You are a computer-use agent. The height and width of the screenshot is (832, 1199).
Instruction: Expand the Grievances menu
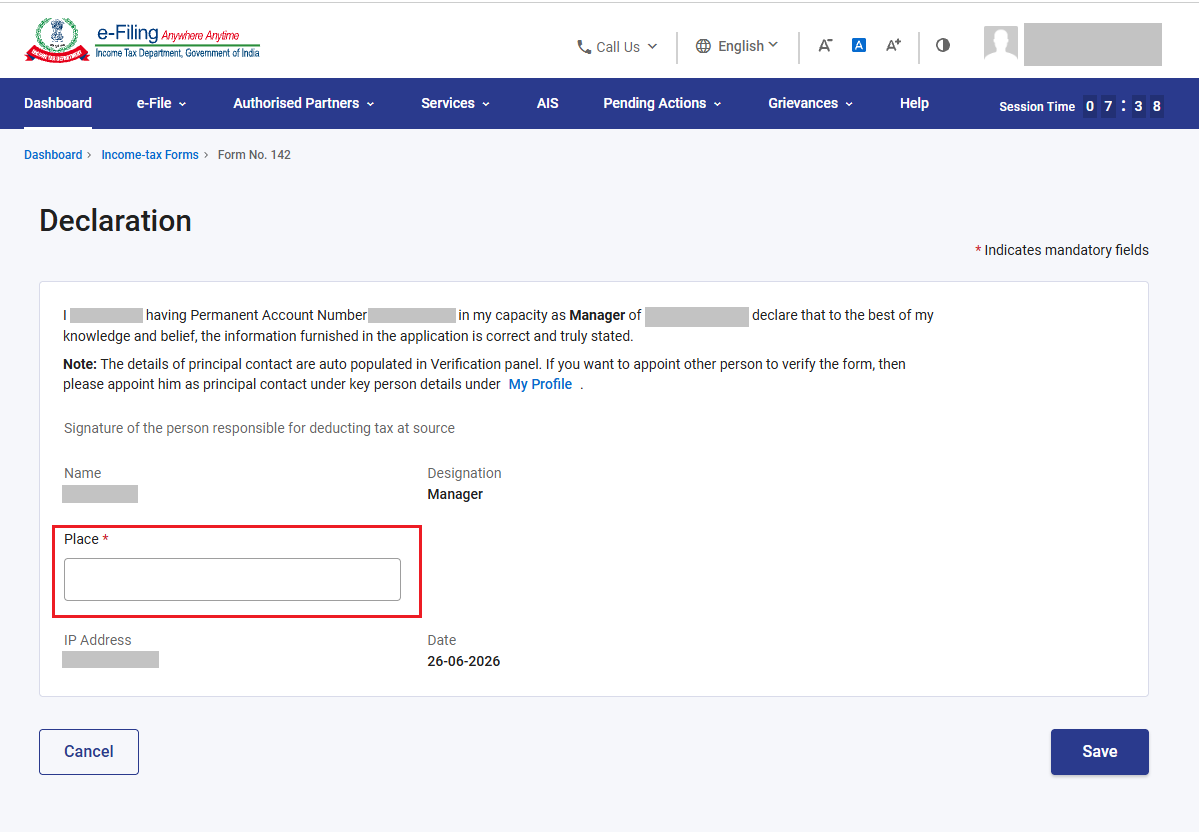[811, 103]
